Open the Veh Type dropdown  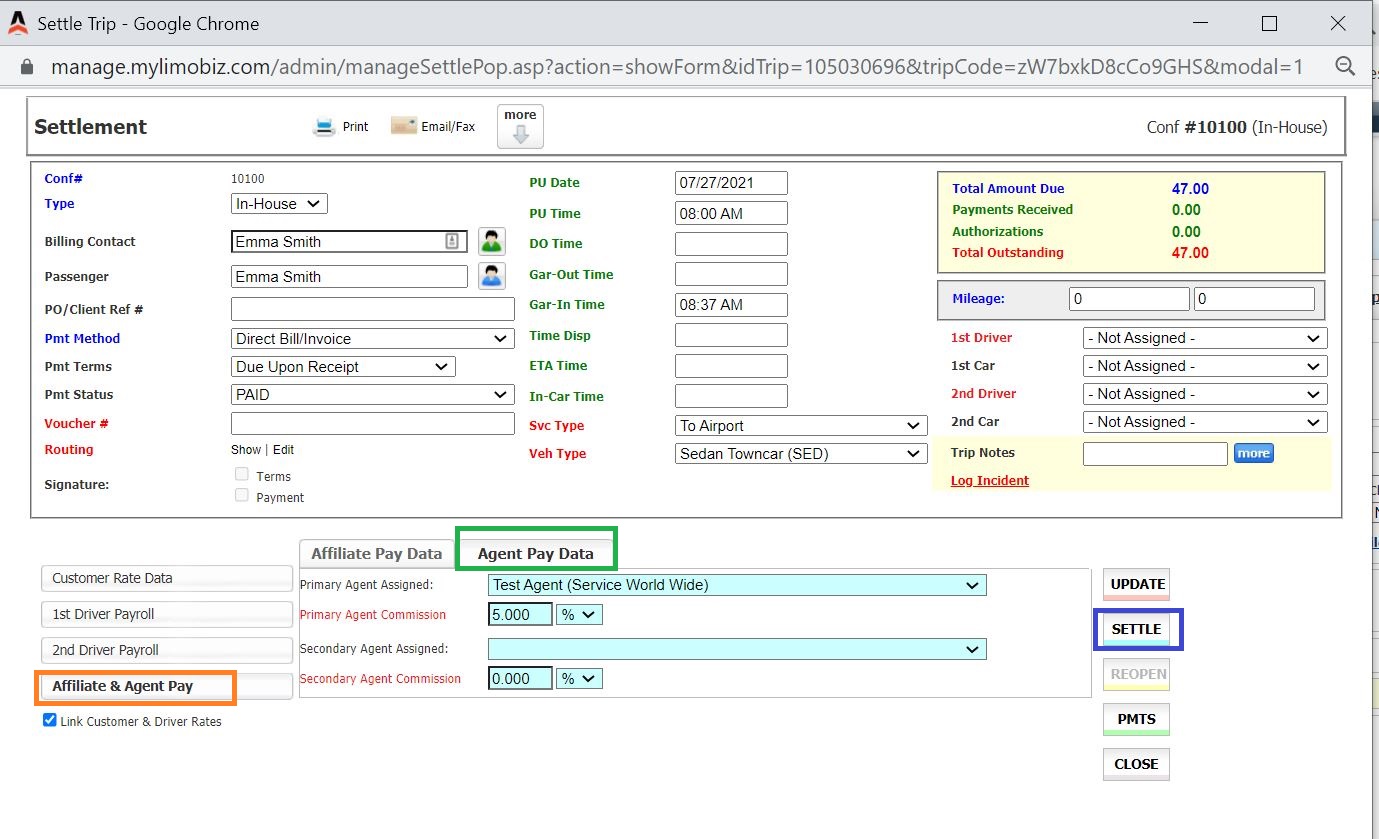click(x=801, y=454)
